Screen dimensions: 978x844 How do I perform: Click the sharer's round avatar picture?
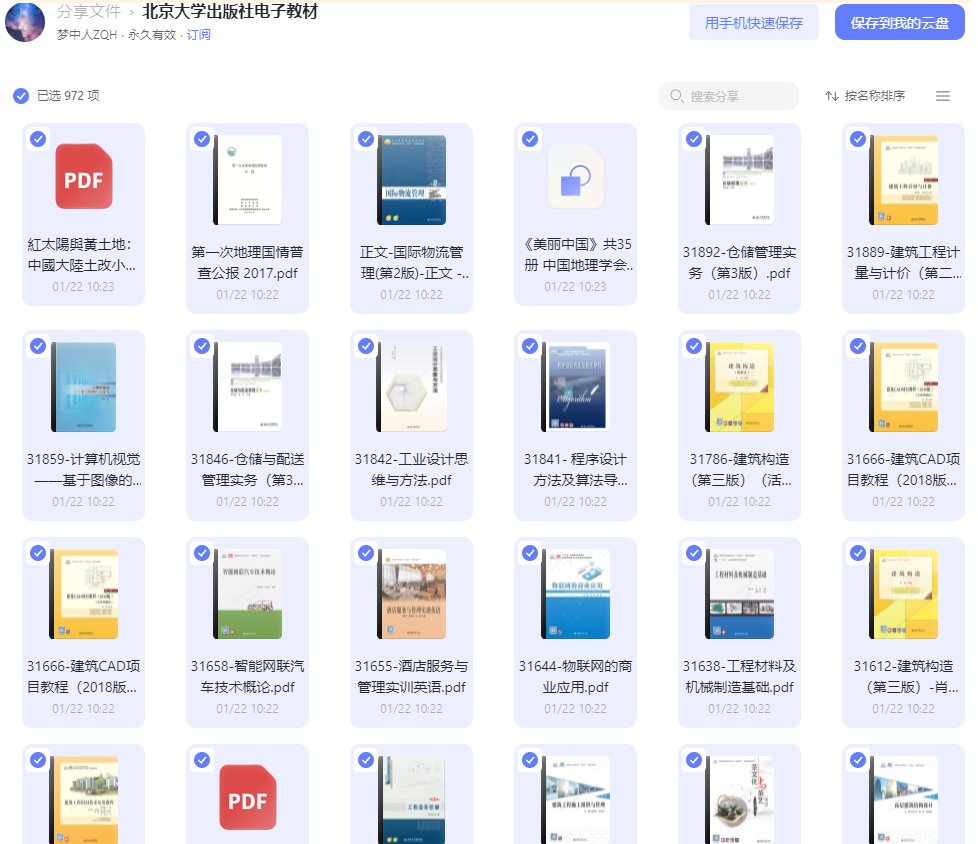coord(25,22)
